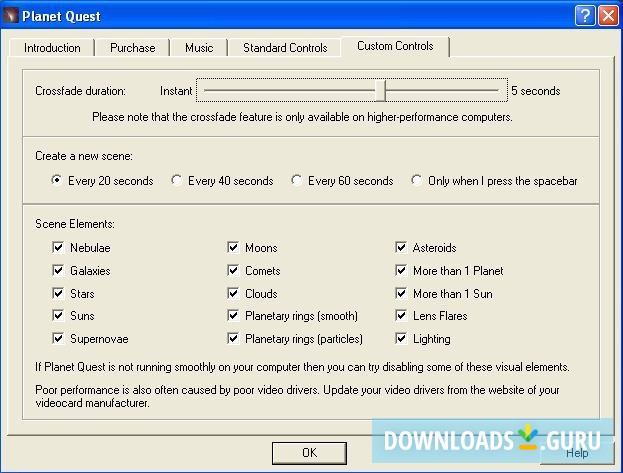Disable More than 1 Sun
623x473 pixels.
coord(401,294)
